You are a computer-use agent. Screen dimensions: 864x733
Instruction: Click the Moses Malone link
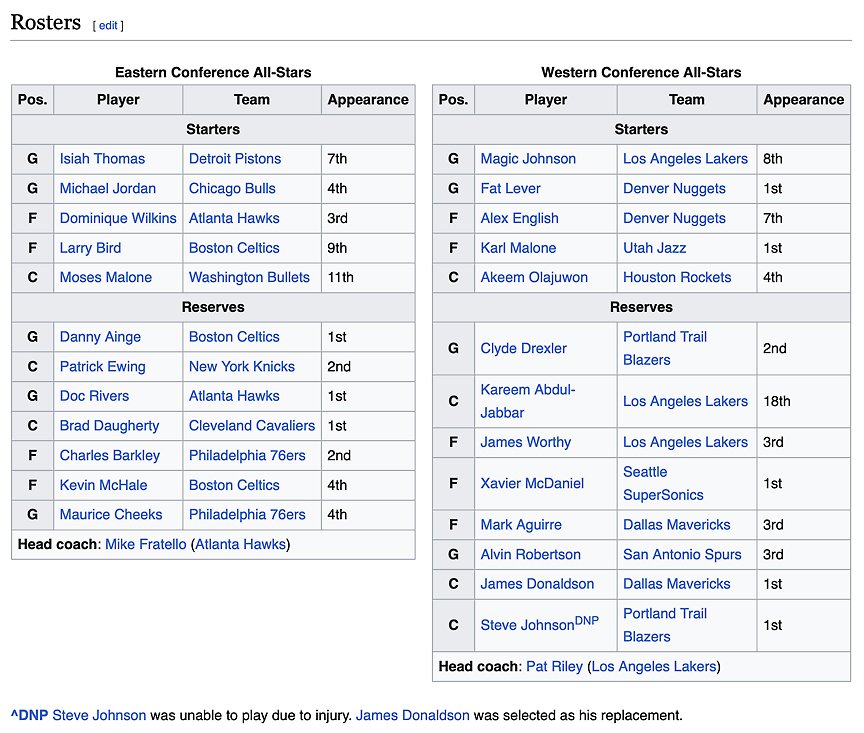tap(105, 277)
